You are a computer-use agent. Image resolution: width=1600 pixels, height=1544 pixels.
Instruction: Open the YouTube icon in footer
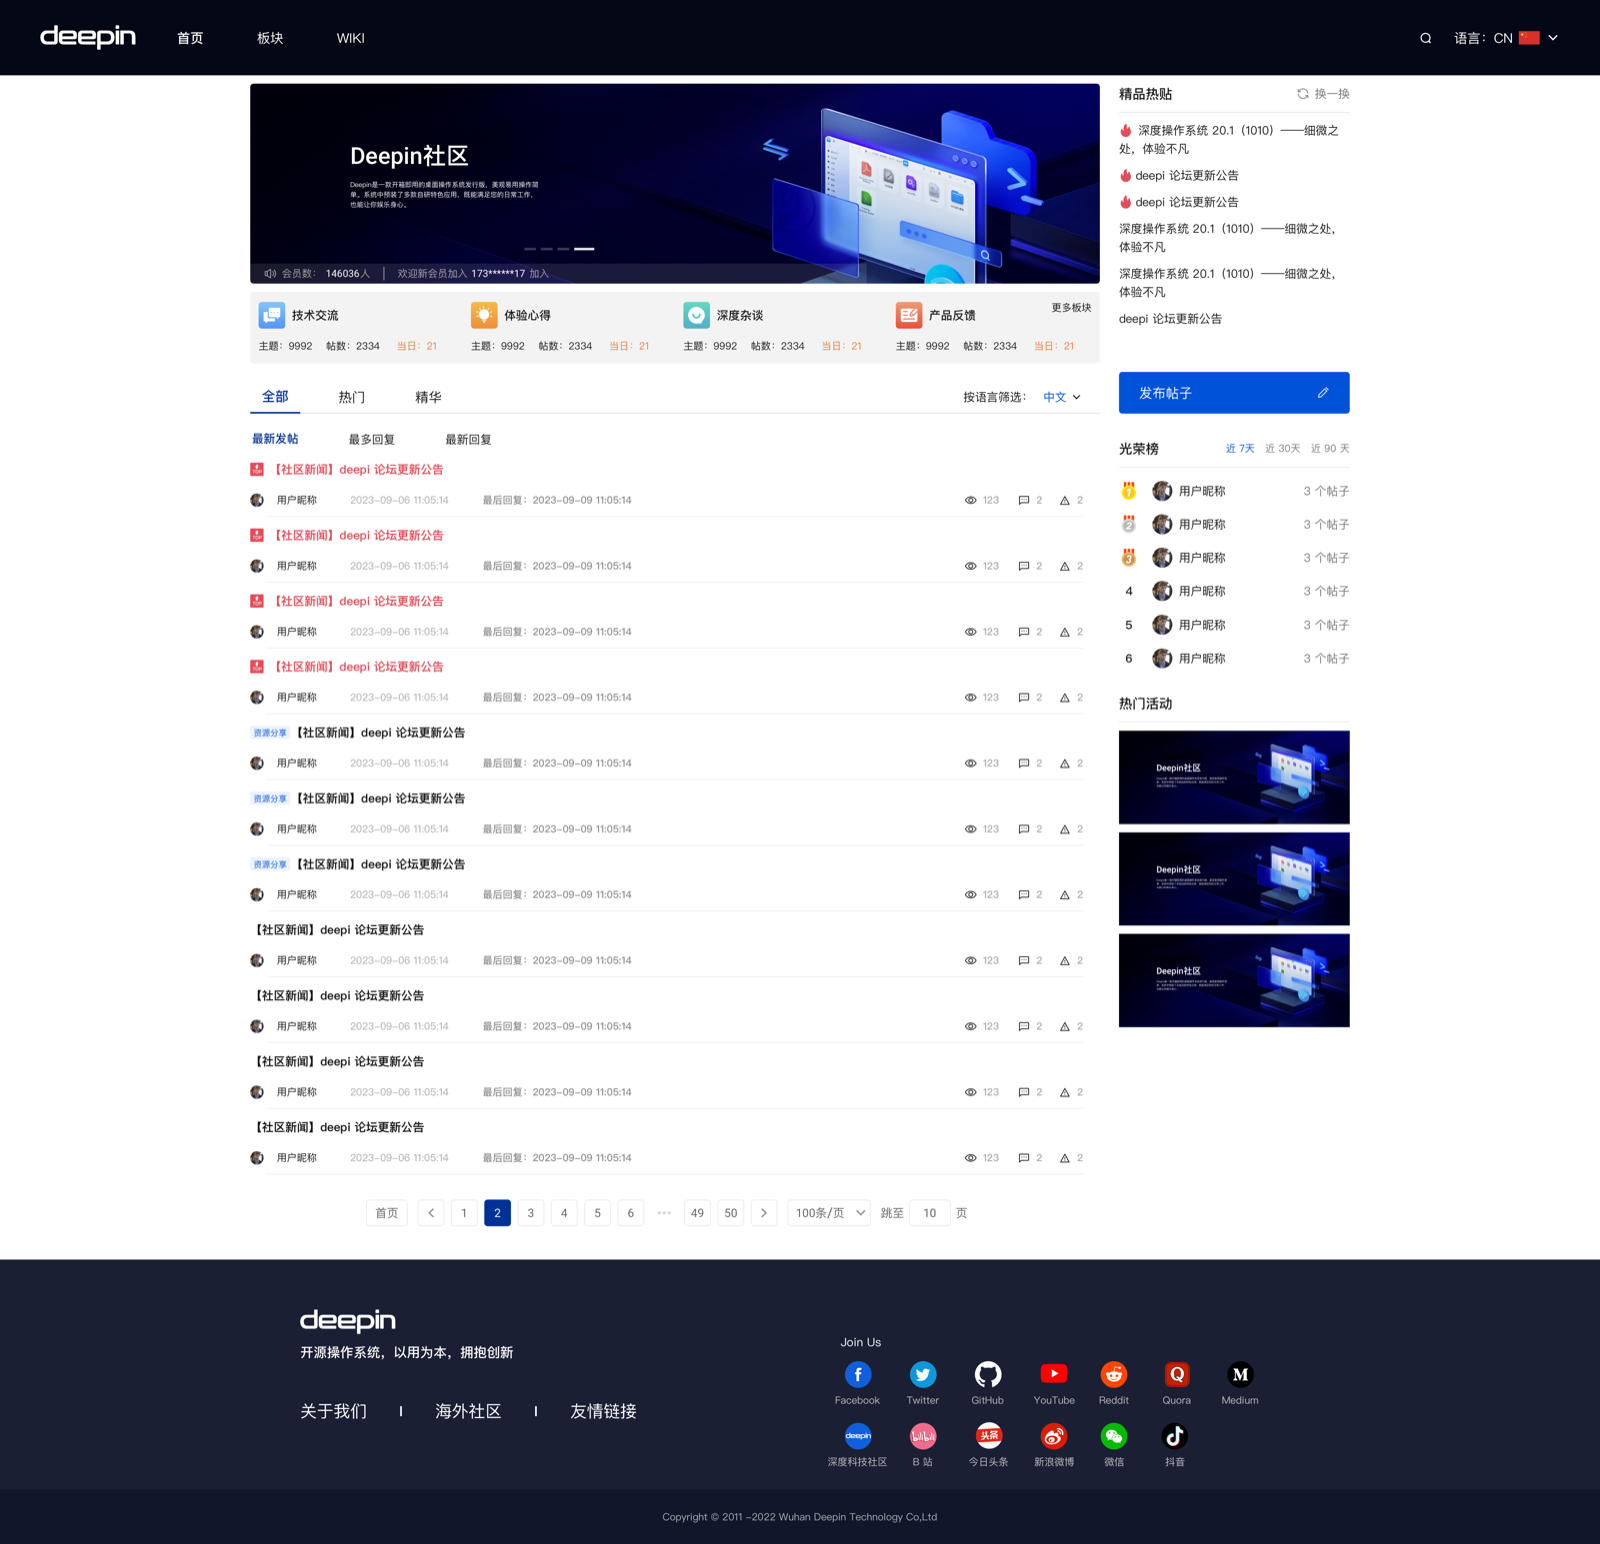[x=1054, y=1375]
